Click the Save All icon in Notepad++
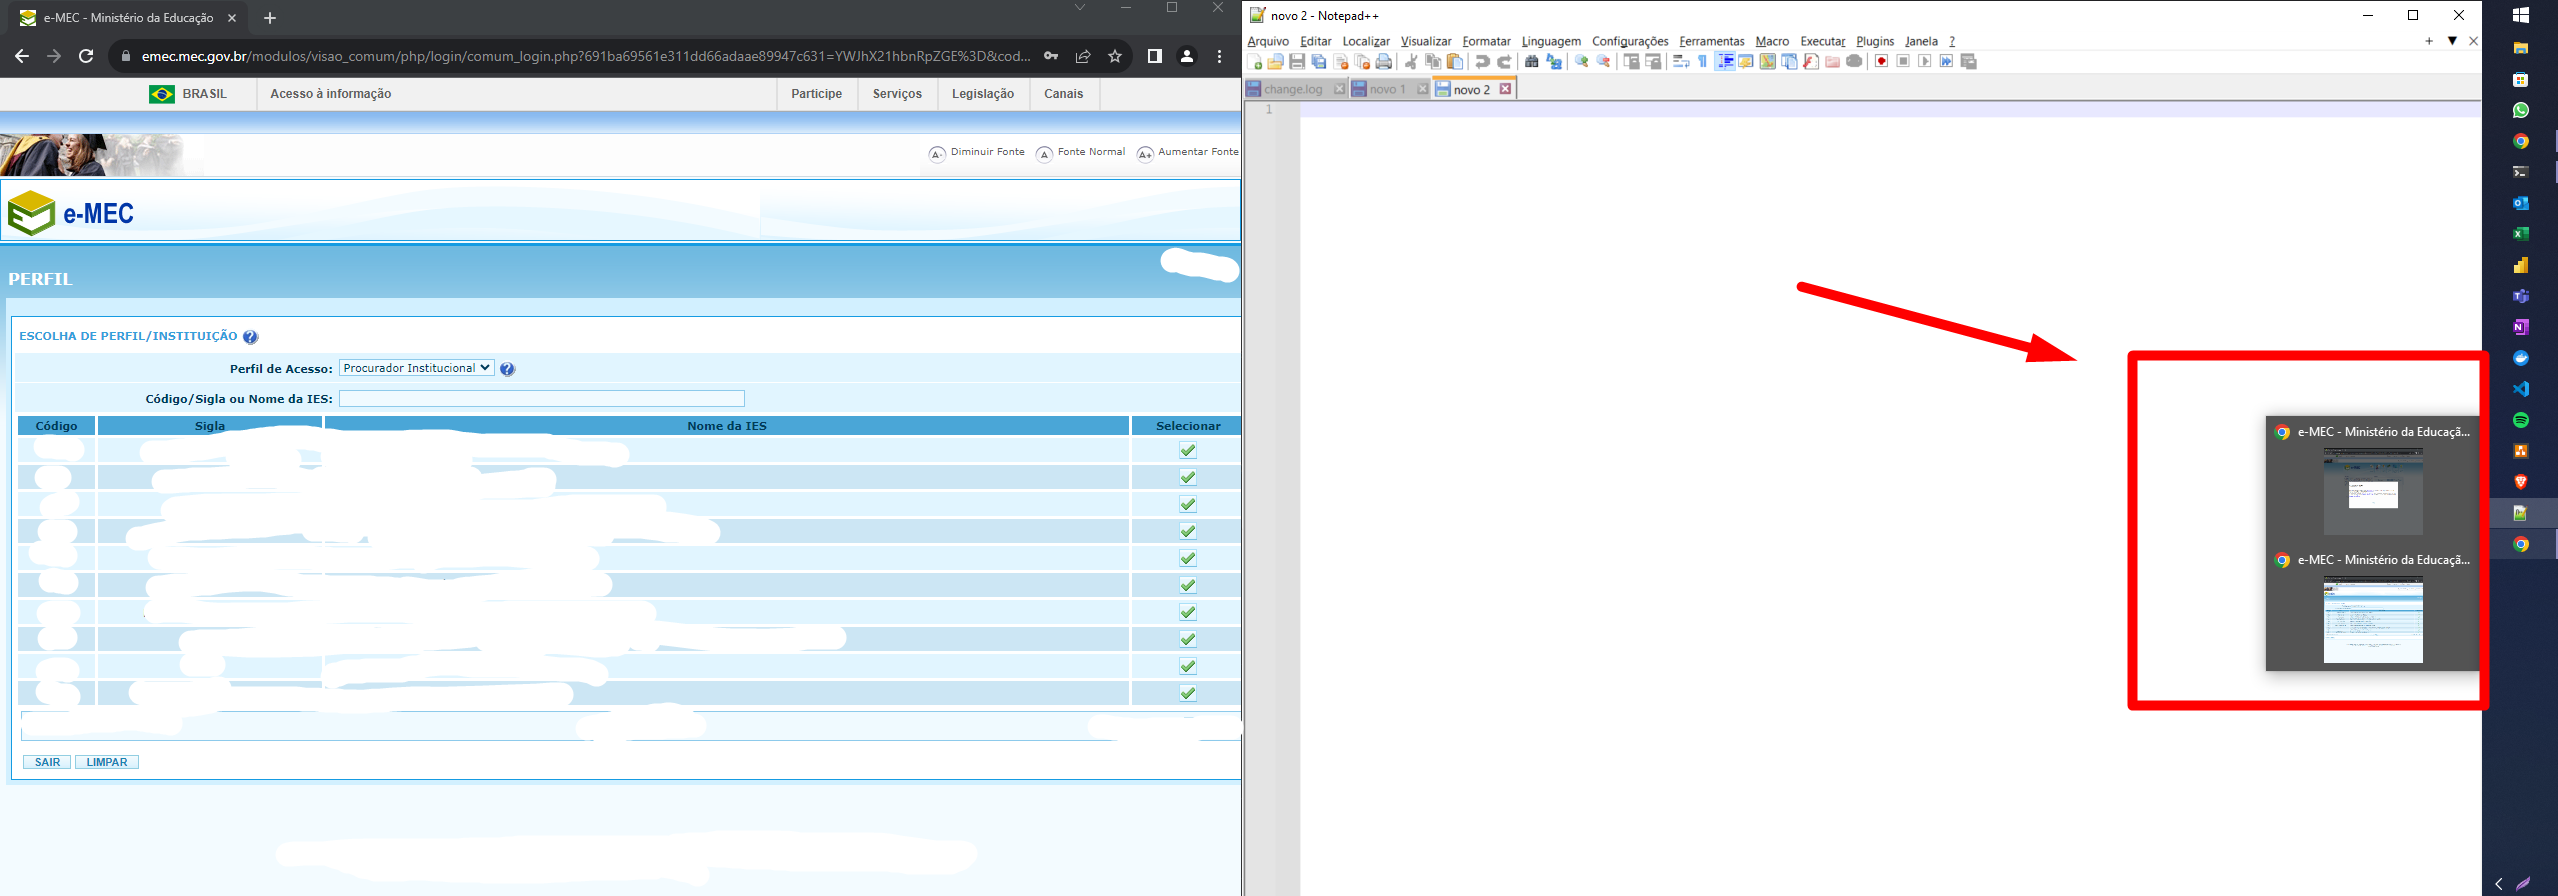The height and width of the screenshot is (896, 2558). pos(1319,61)
